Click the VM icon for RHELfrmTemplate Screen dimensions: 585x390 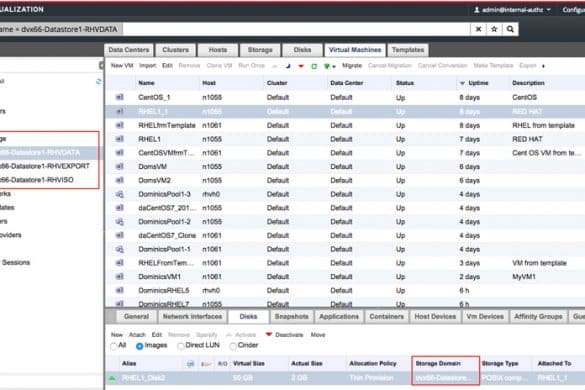(x=119, y=125)
